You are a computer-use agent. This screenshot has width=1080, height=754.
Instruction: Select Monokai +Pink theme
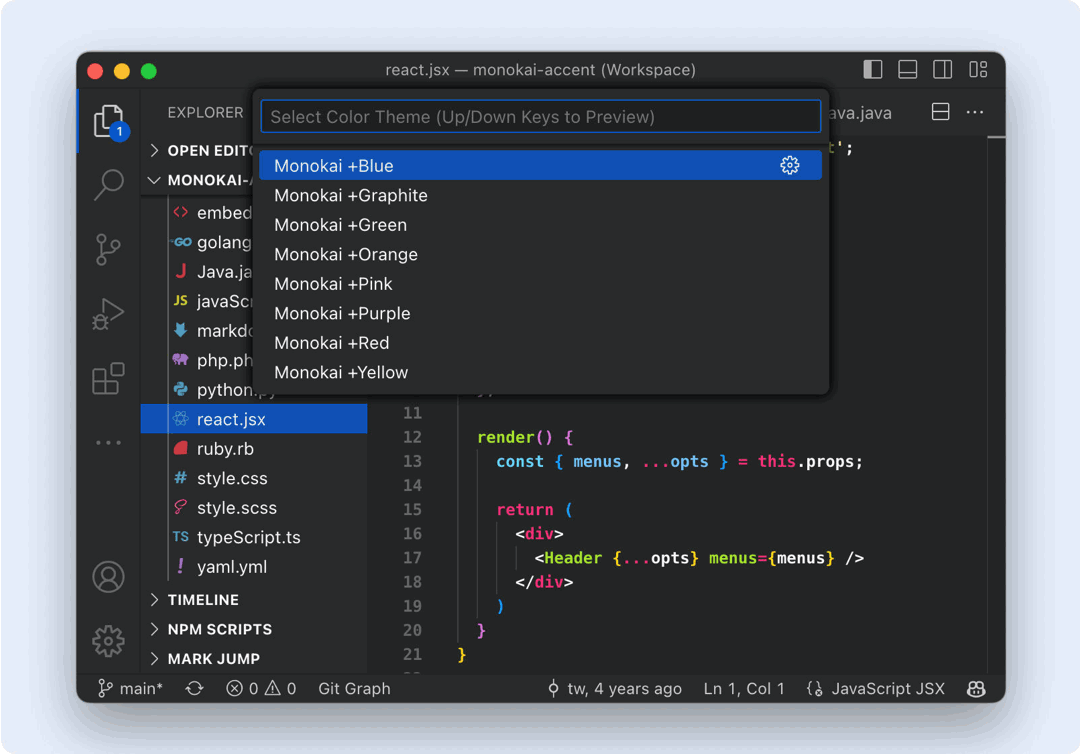pyautogui.click(x=540, y=284)
